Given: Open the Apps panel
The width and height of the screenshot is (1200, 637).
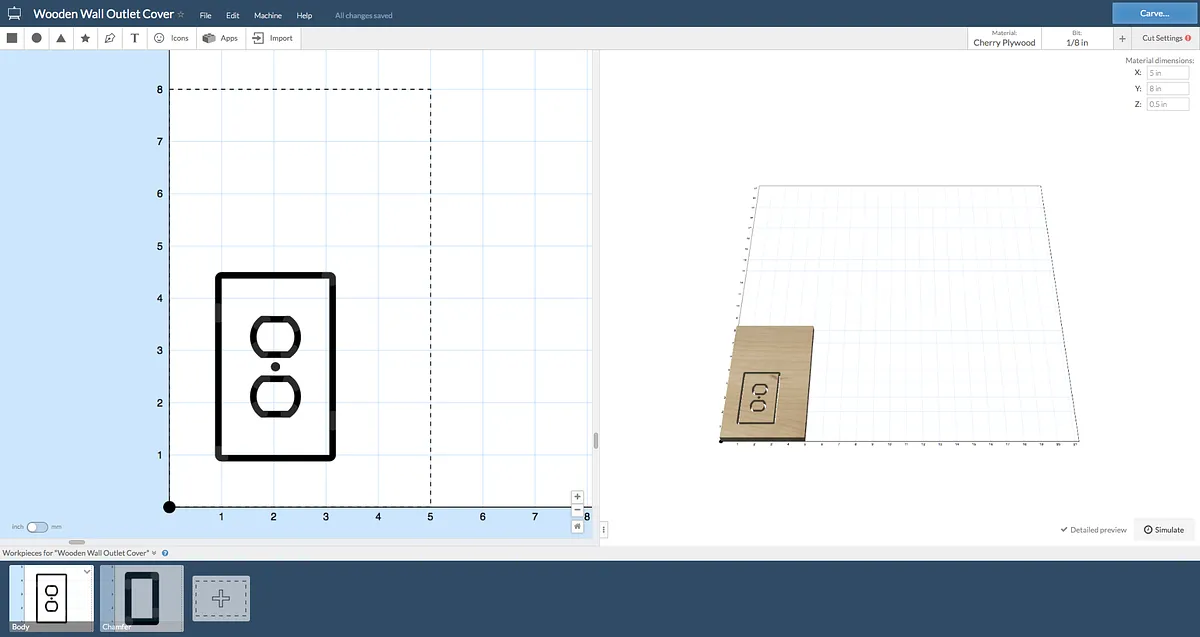Looking at the screenshot, I should (220, 38).
